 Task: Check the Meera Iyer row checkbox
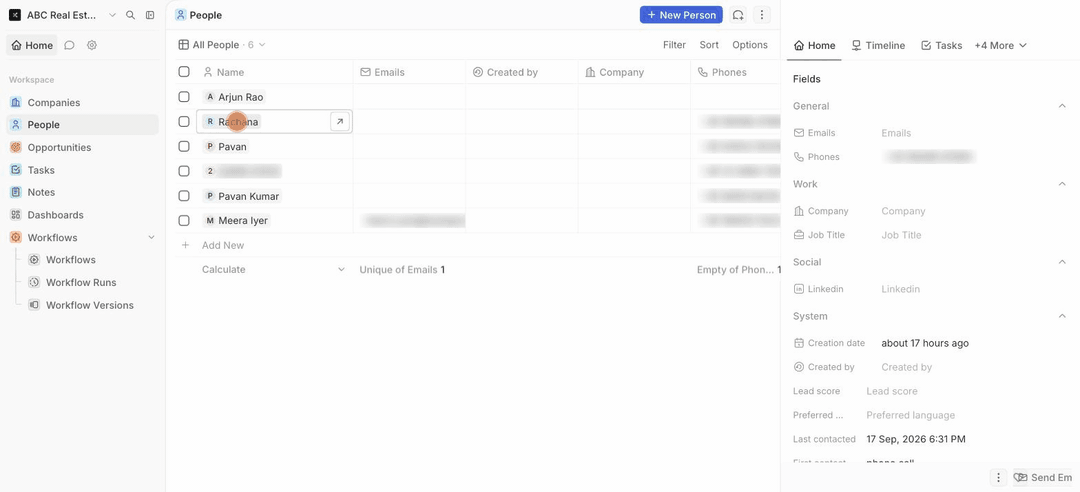(184, 221)
